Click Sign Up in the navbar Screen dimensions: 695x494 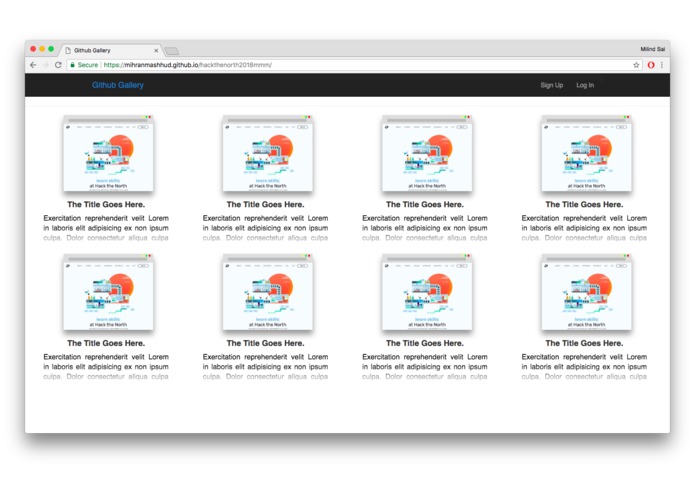tap(551, 85)
